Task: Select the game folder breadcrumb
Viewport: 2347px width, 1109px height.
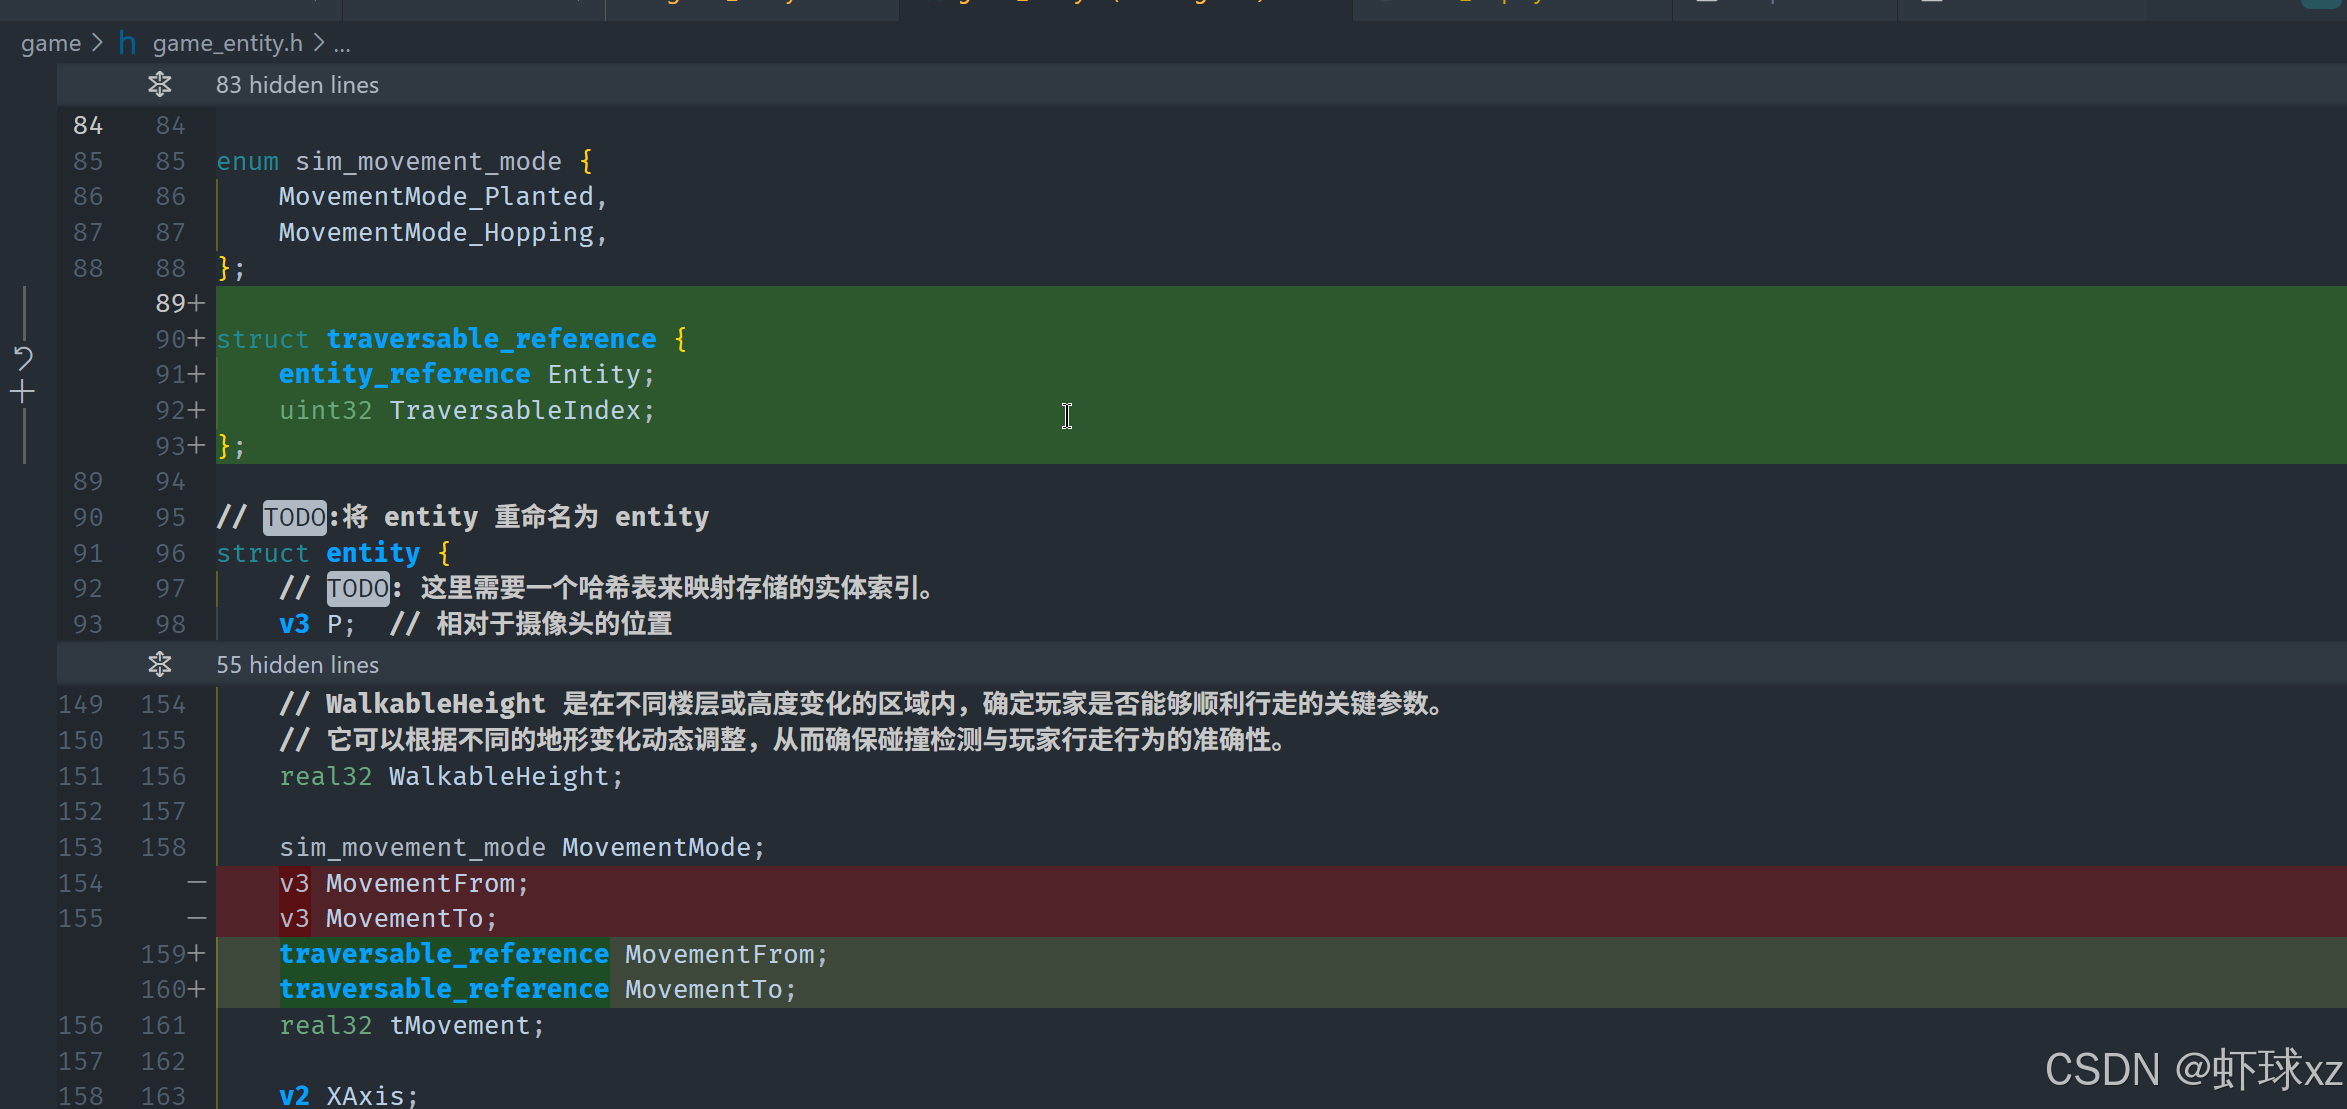Action: point(50,43)
